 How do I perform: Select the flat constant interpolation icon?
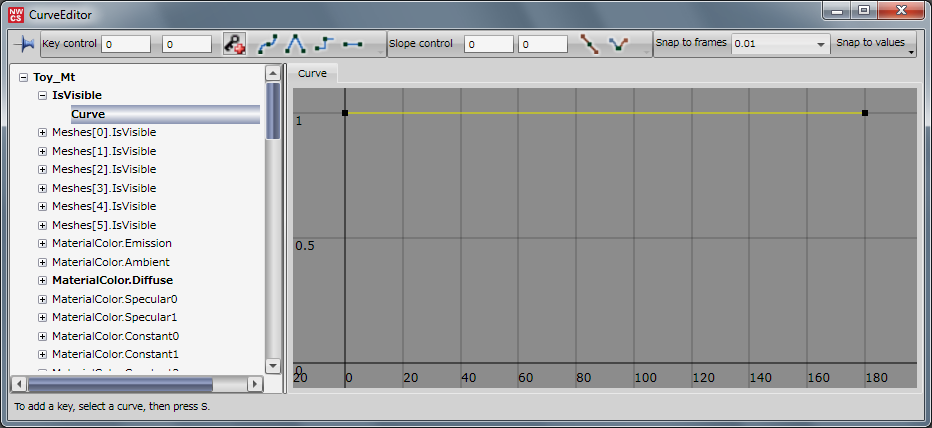click(352, 45)
